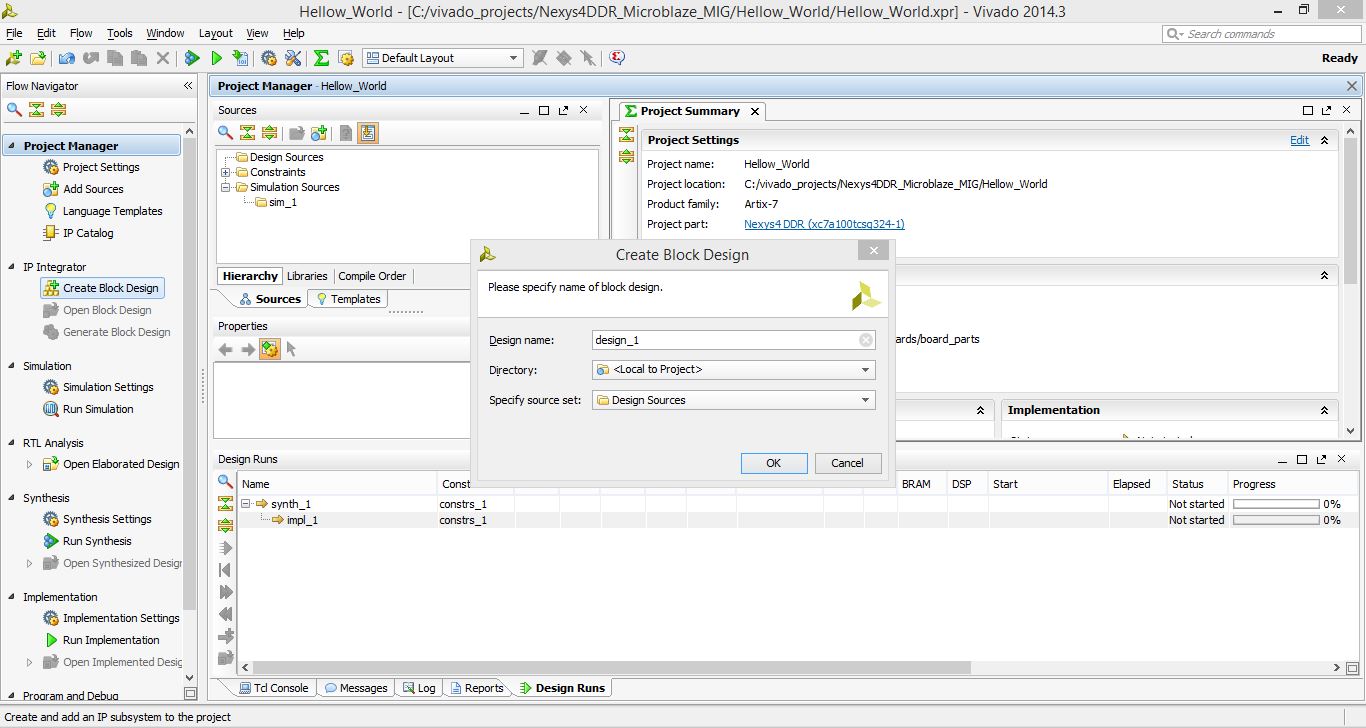Click Collapse All icon in Sources panel

click(247, 133)
